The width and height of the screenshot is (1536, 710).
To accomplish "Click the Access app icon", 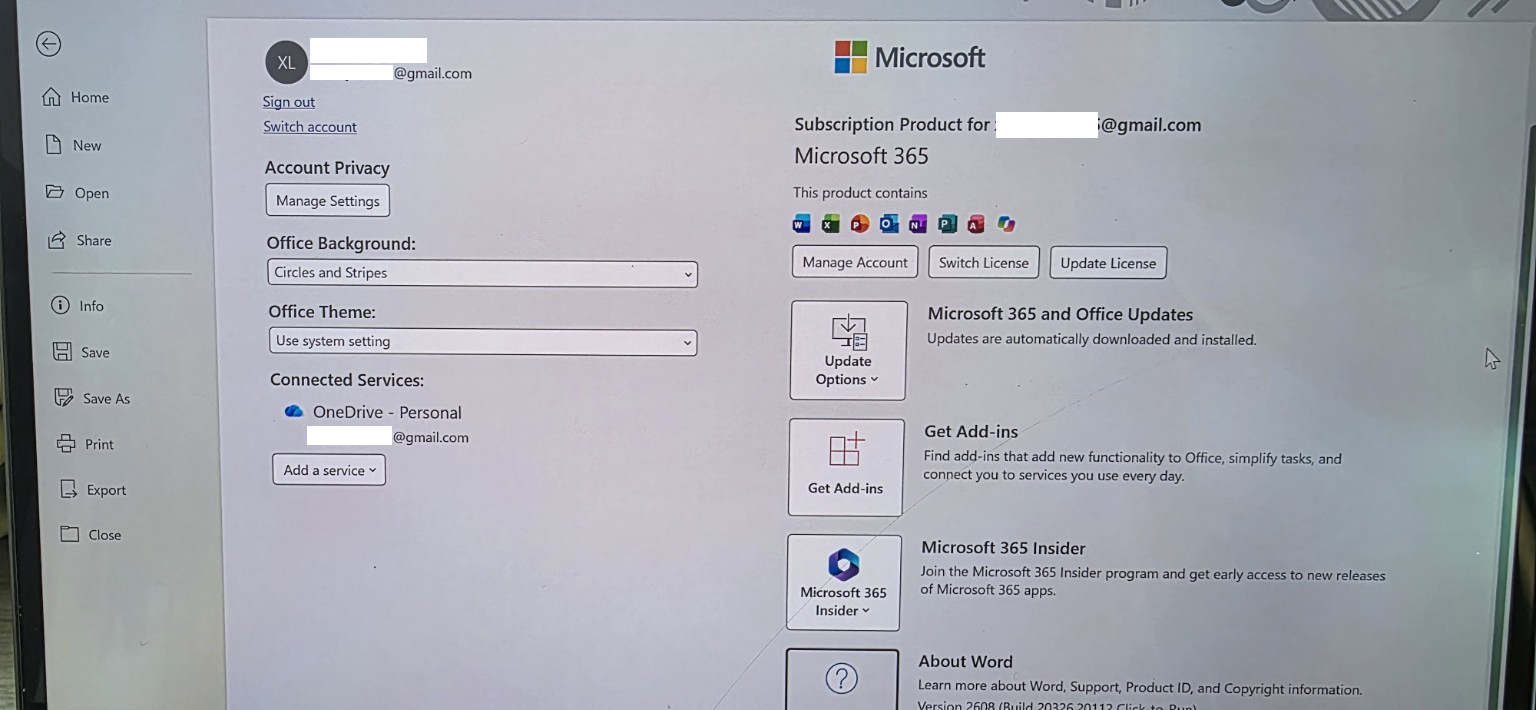I will pyautogui.click(x=976, y=224).
